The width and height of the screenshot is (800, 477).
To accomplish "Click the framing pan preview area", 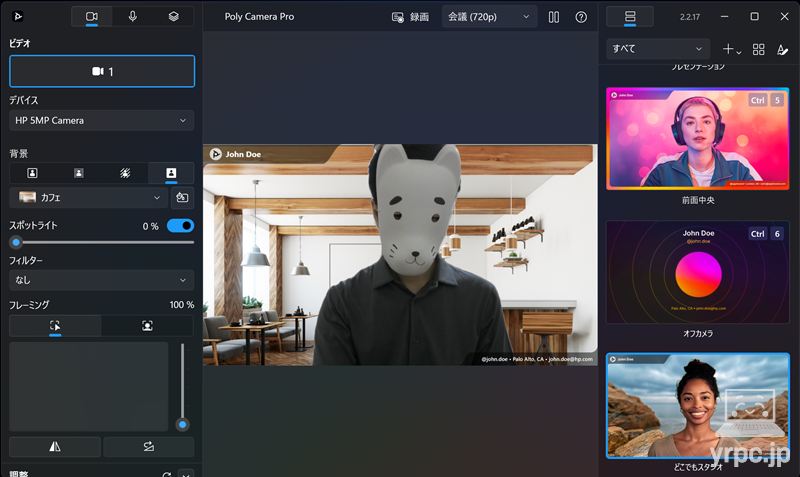I will (89, 387).
